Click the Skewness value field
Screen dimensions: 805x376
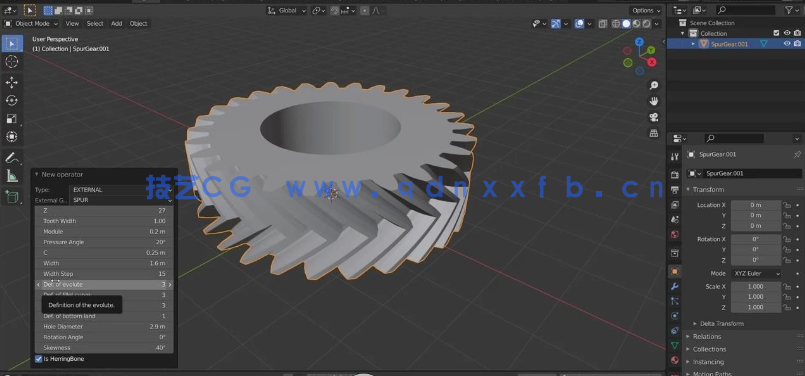[x=104, y=348]
